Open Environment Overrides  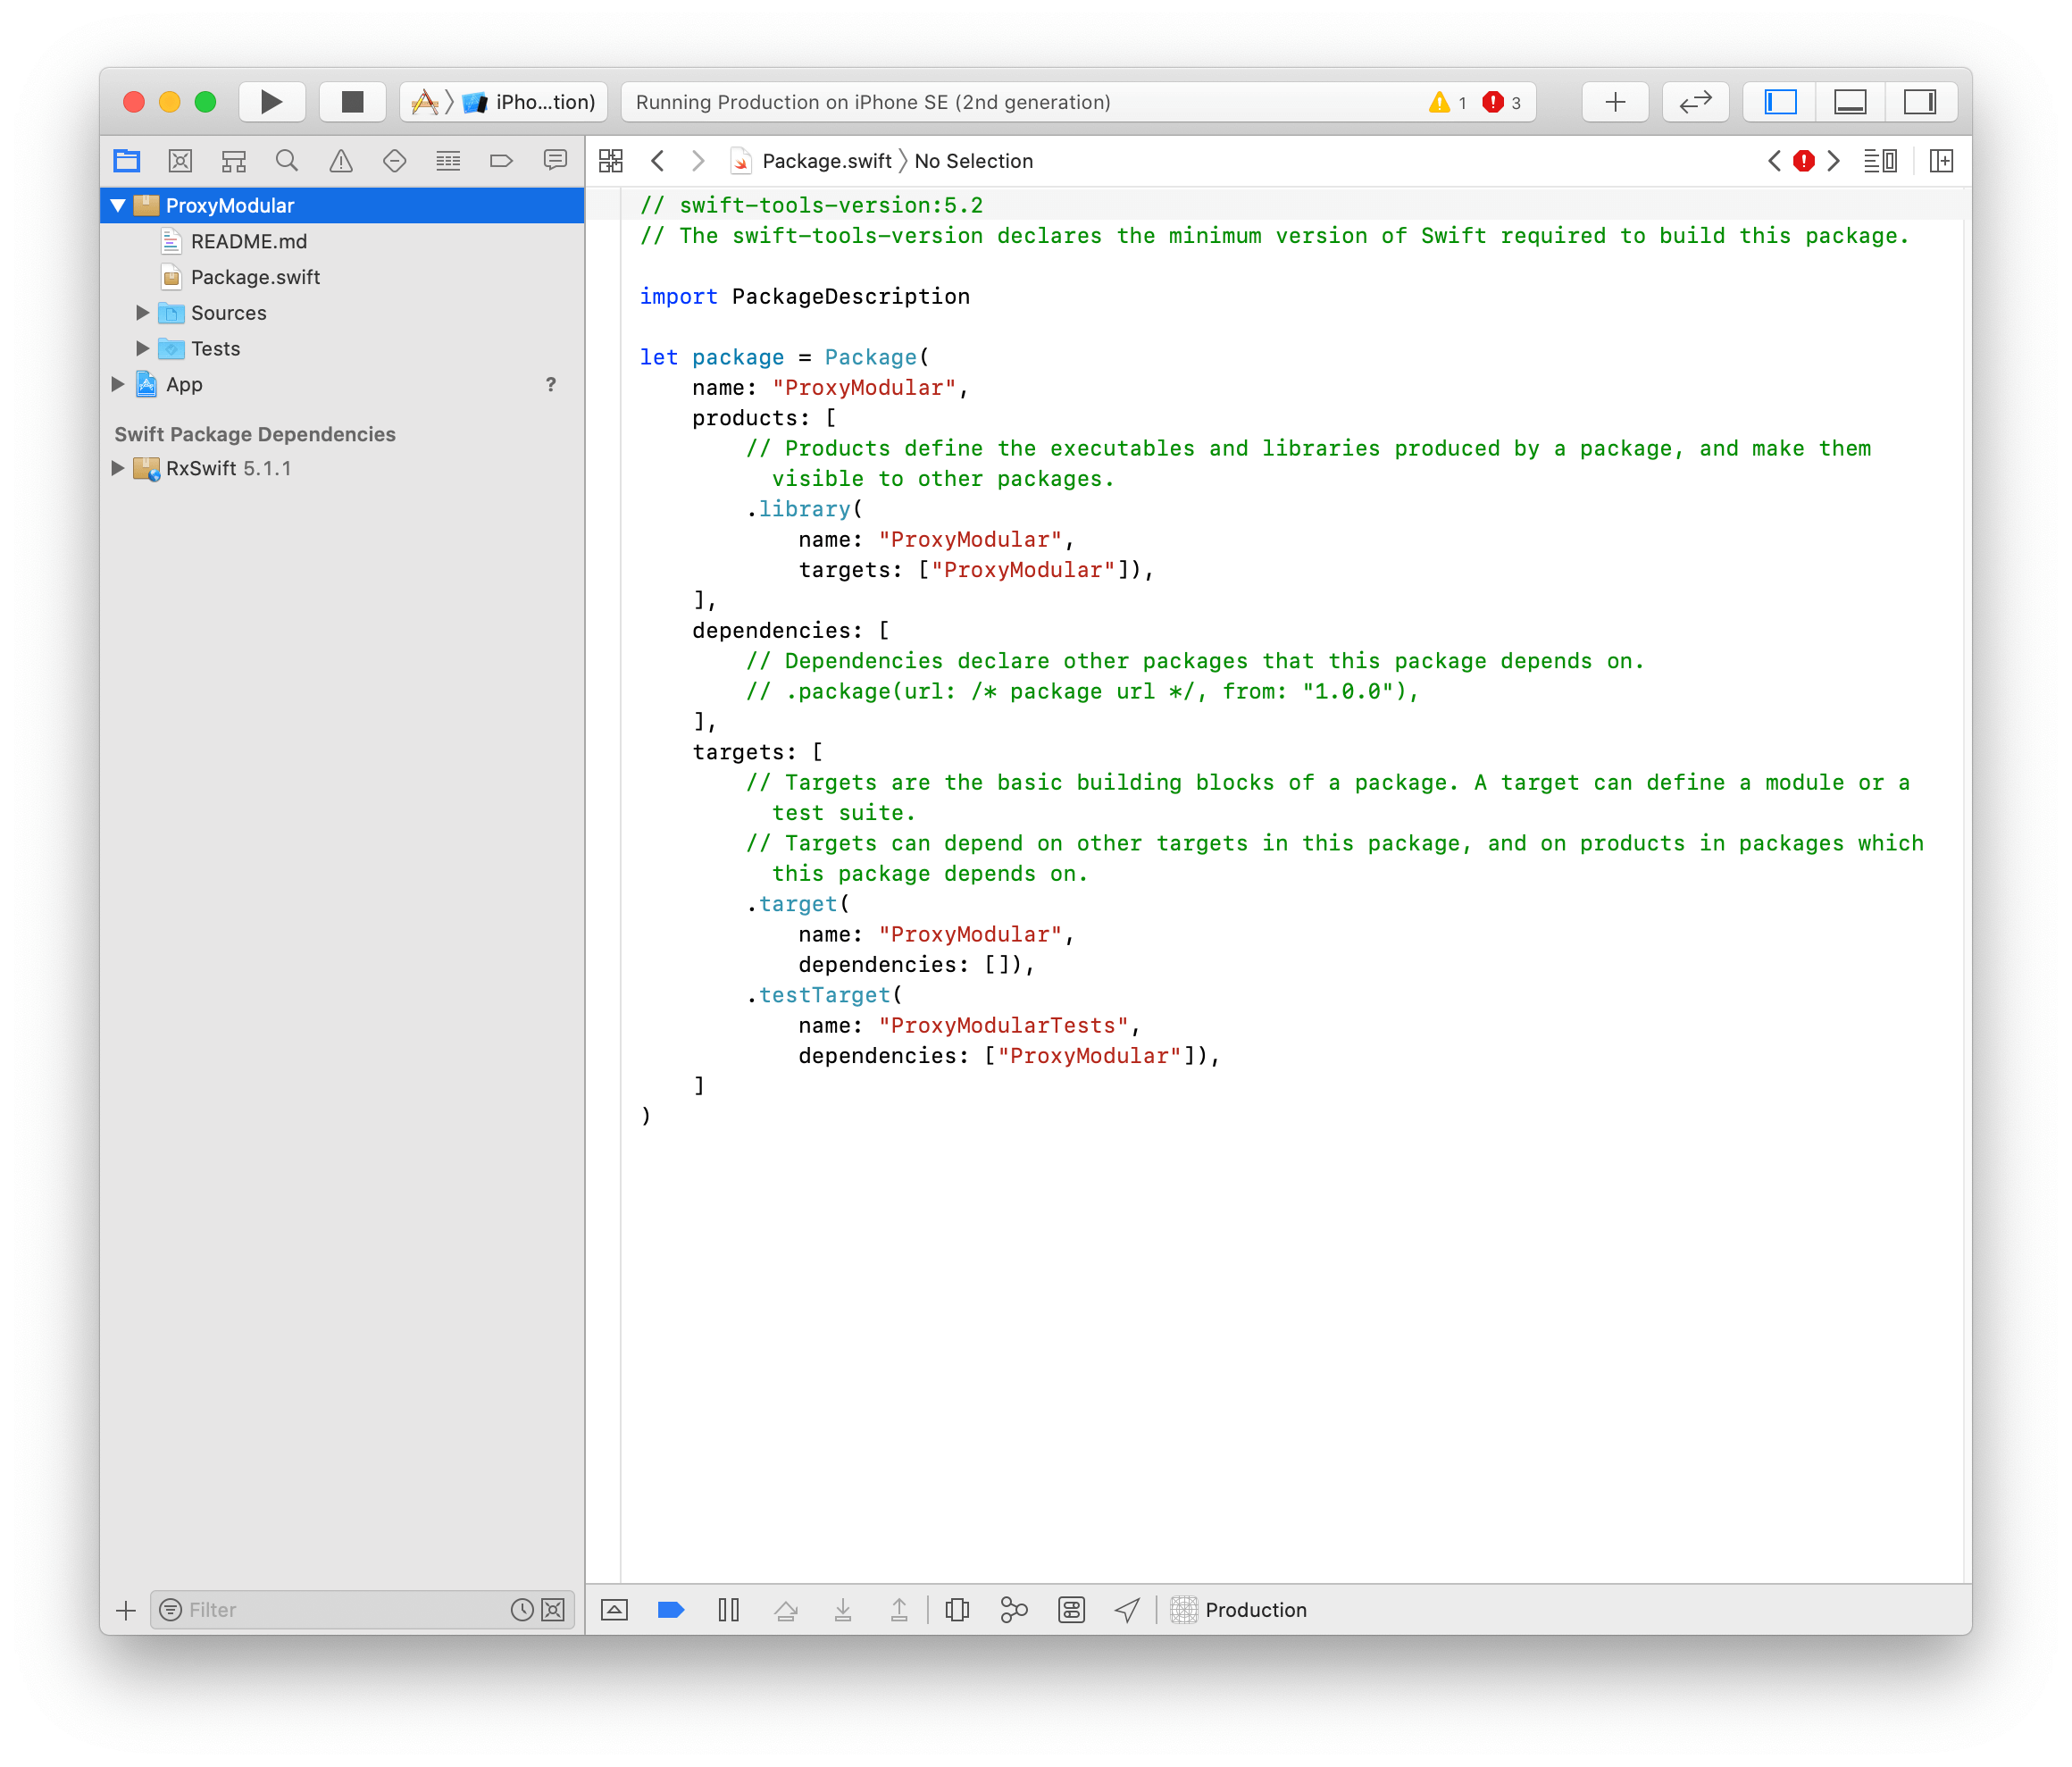pos(1071,1609)
